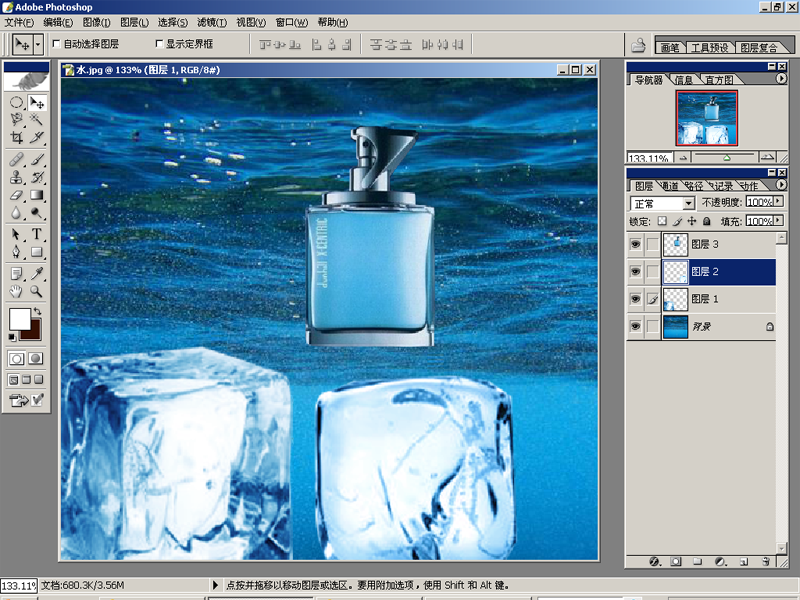800x600 pixels.
Task: Select the Clone Stamp tool
Action: point(16,177)
